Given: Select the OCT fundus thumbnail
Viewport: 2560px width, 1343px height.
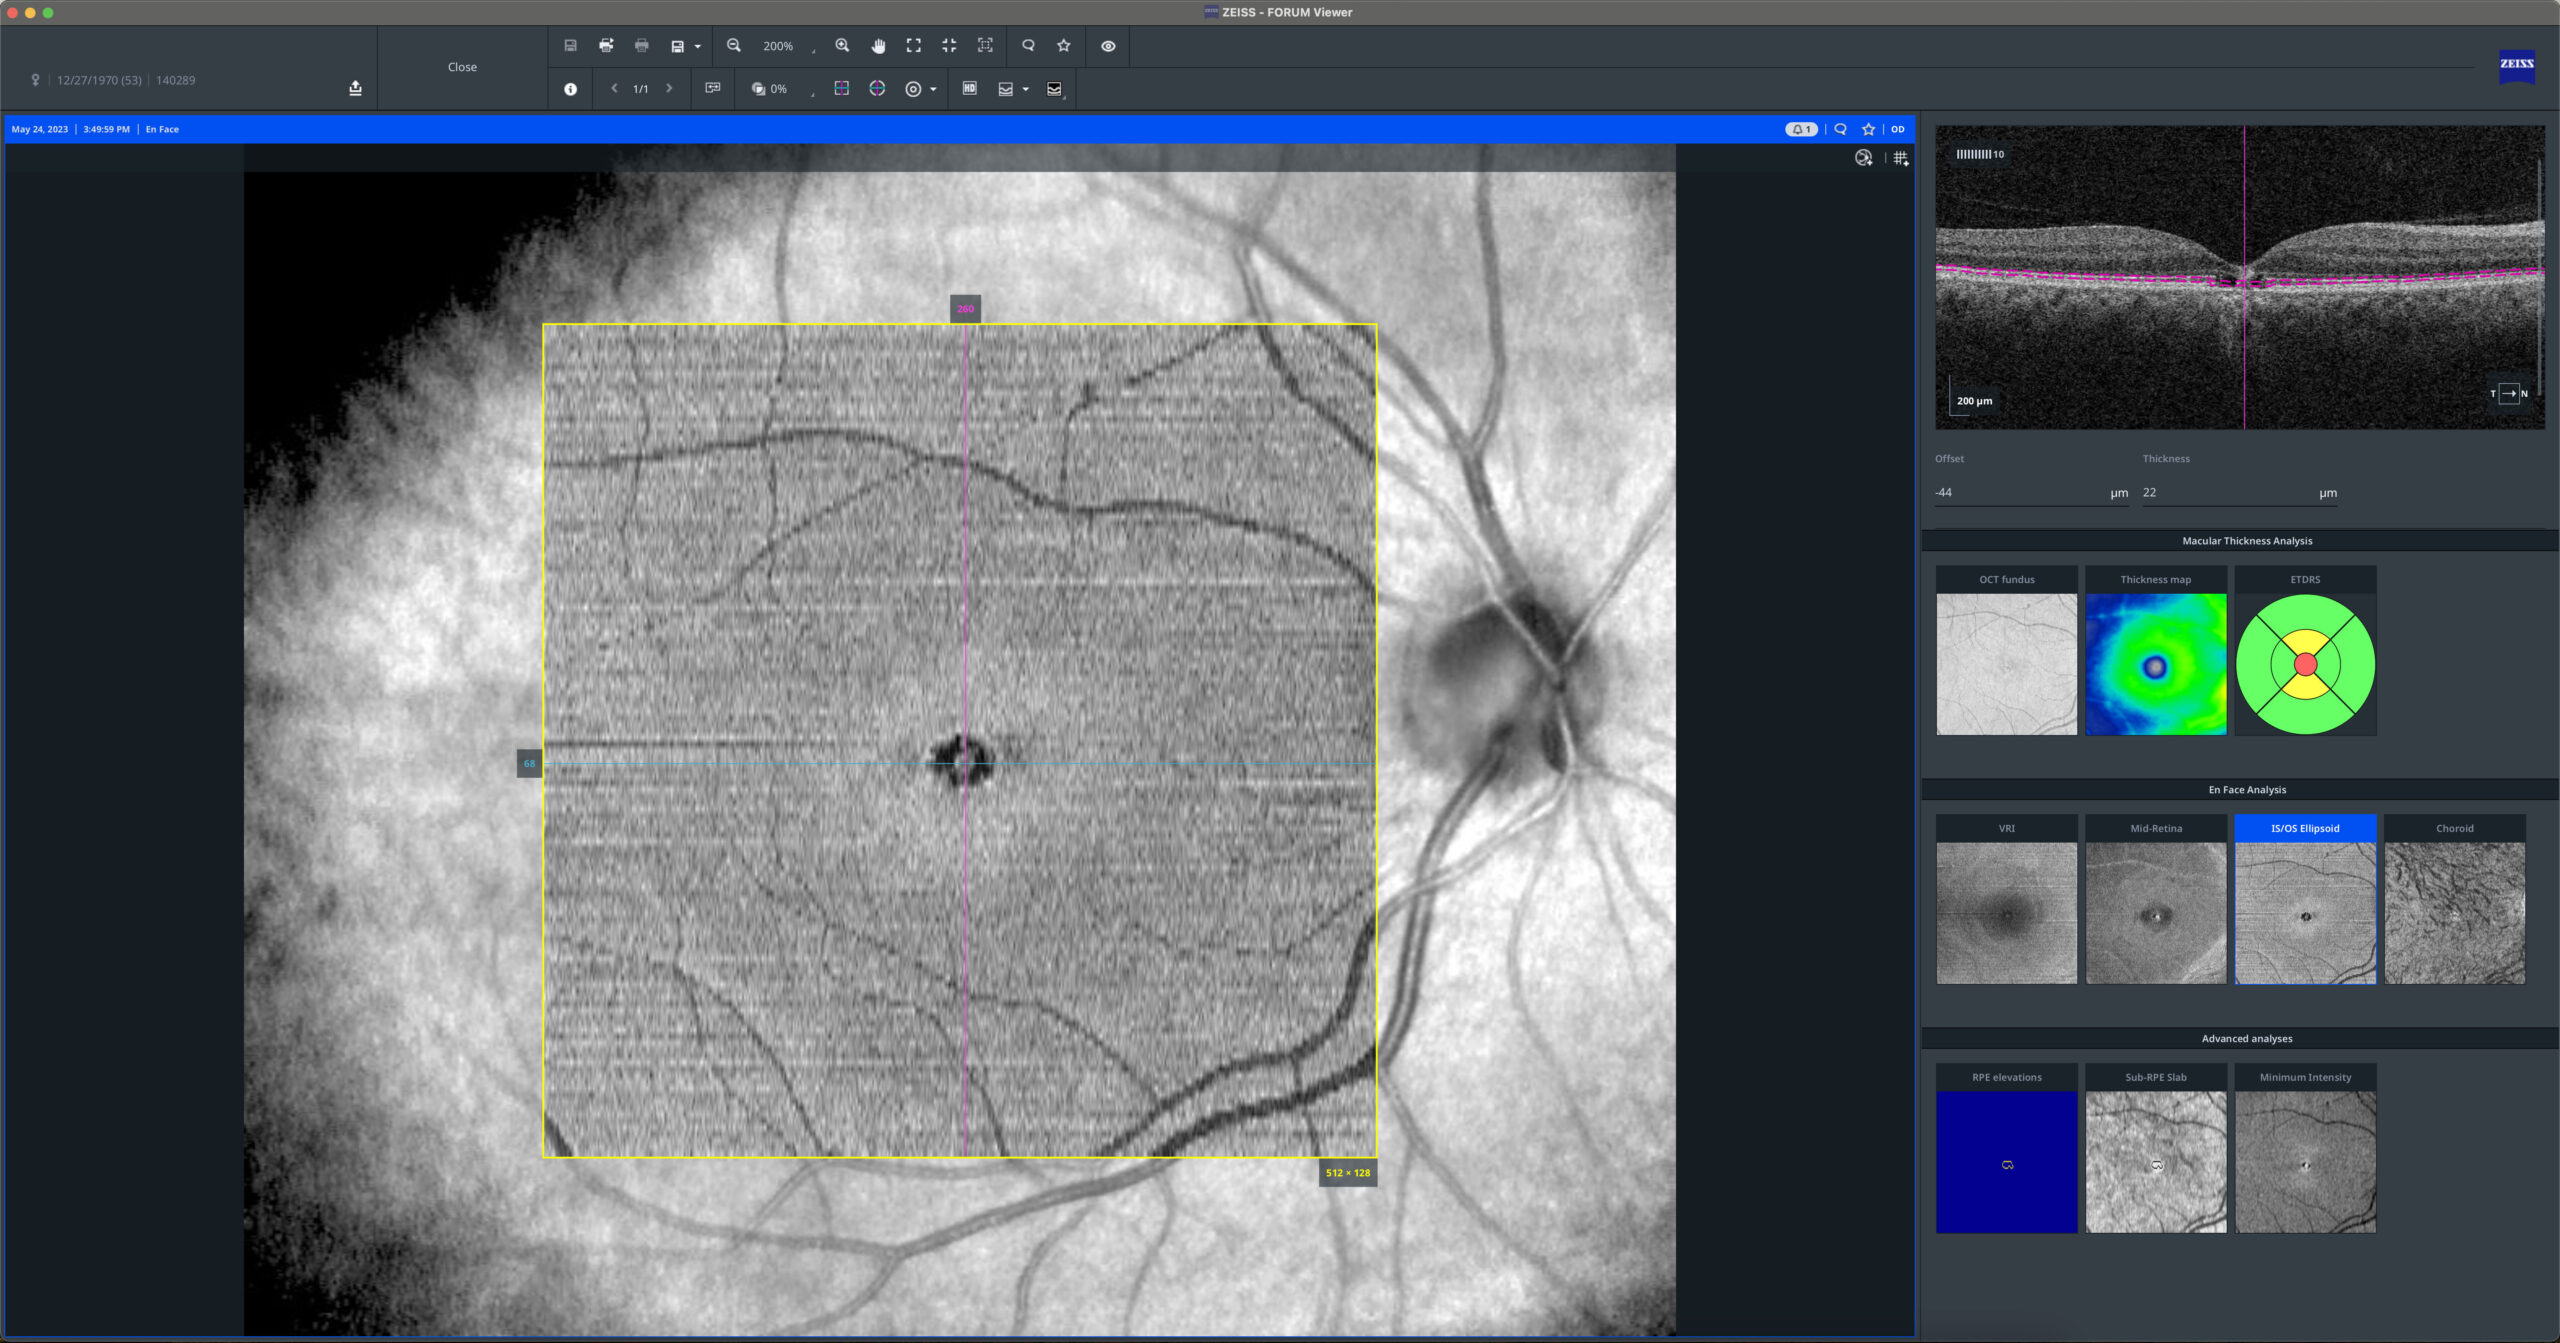Looking at the screenshot, I should click(2006, 651).
